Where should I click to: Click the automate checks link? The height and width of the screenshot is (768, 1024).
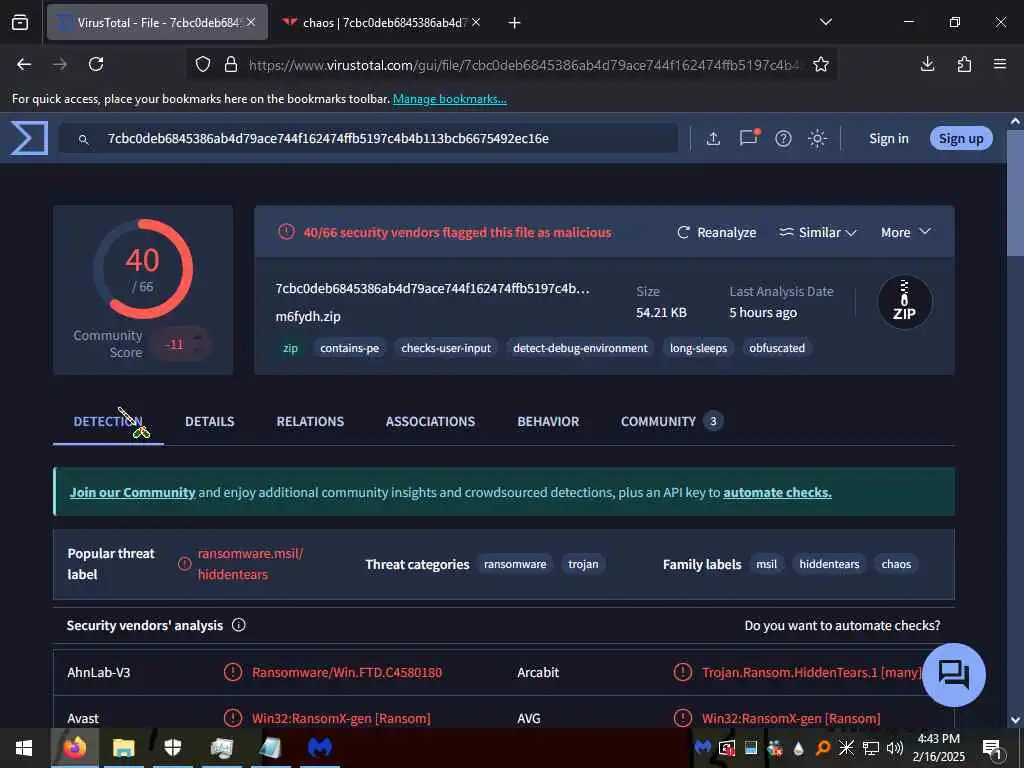pos(777,492)
